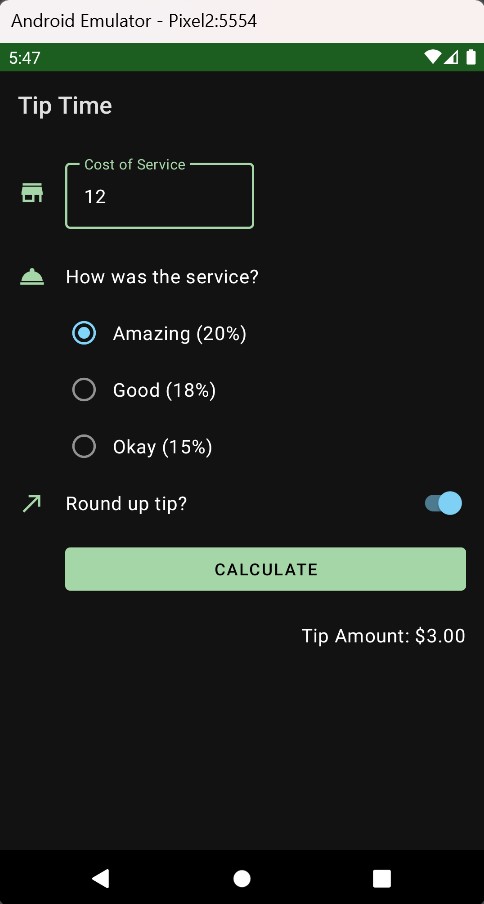484x904 pixels.
Task: Tap the Calculate button
Action: [x=265, y=569]
